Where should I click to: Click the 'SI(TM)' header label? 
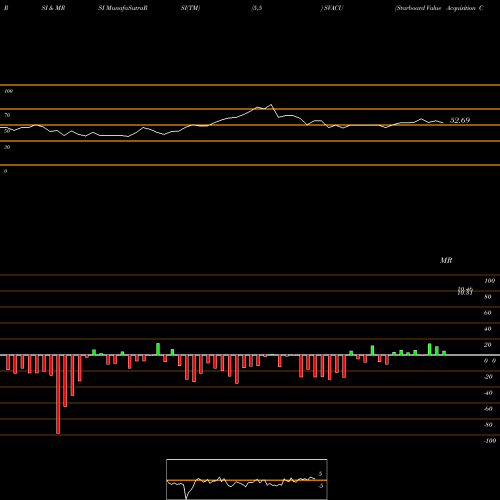[190, 8]
